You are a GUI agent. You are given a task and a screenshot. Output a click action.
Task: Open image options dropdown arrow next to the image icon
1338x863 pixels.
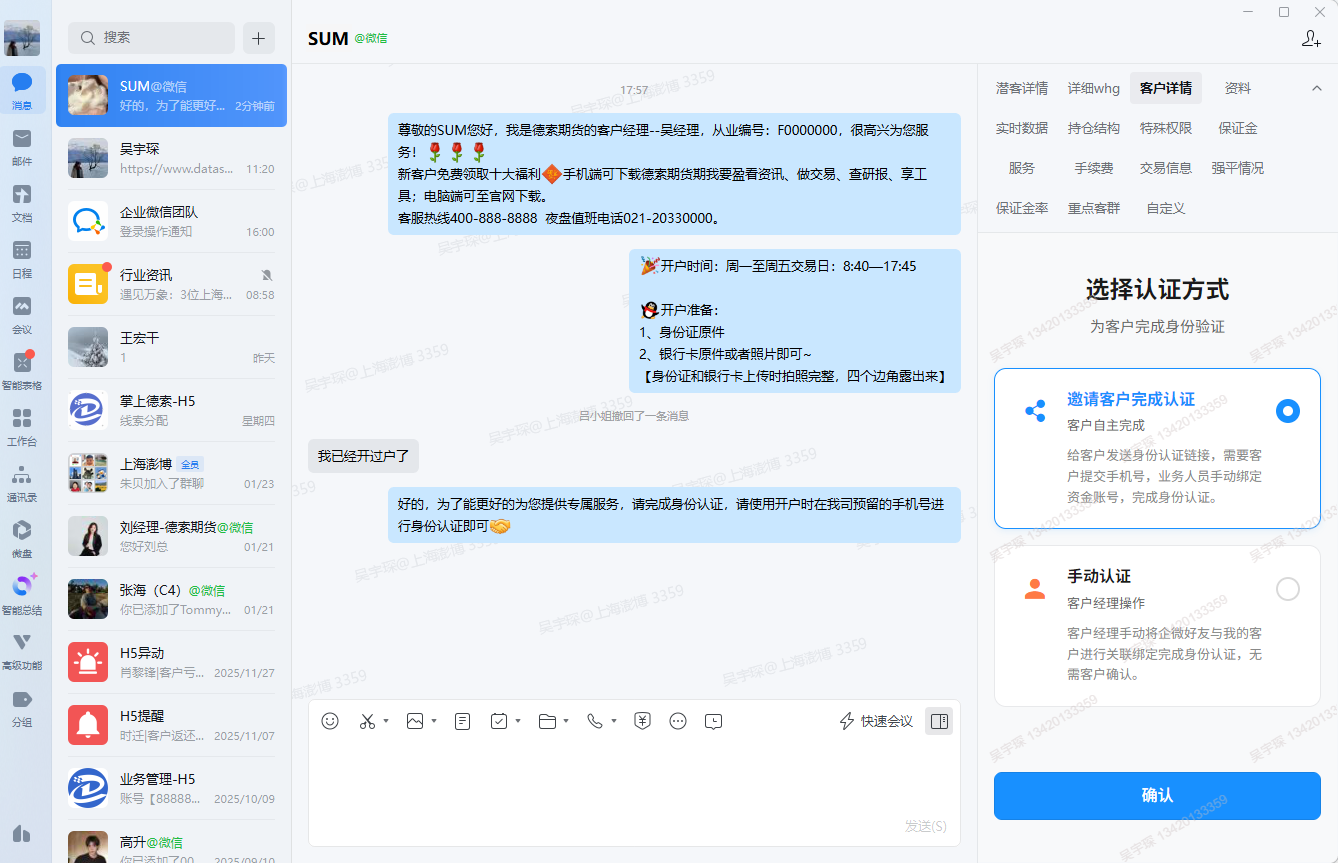tap(434, 721)
